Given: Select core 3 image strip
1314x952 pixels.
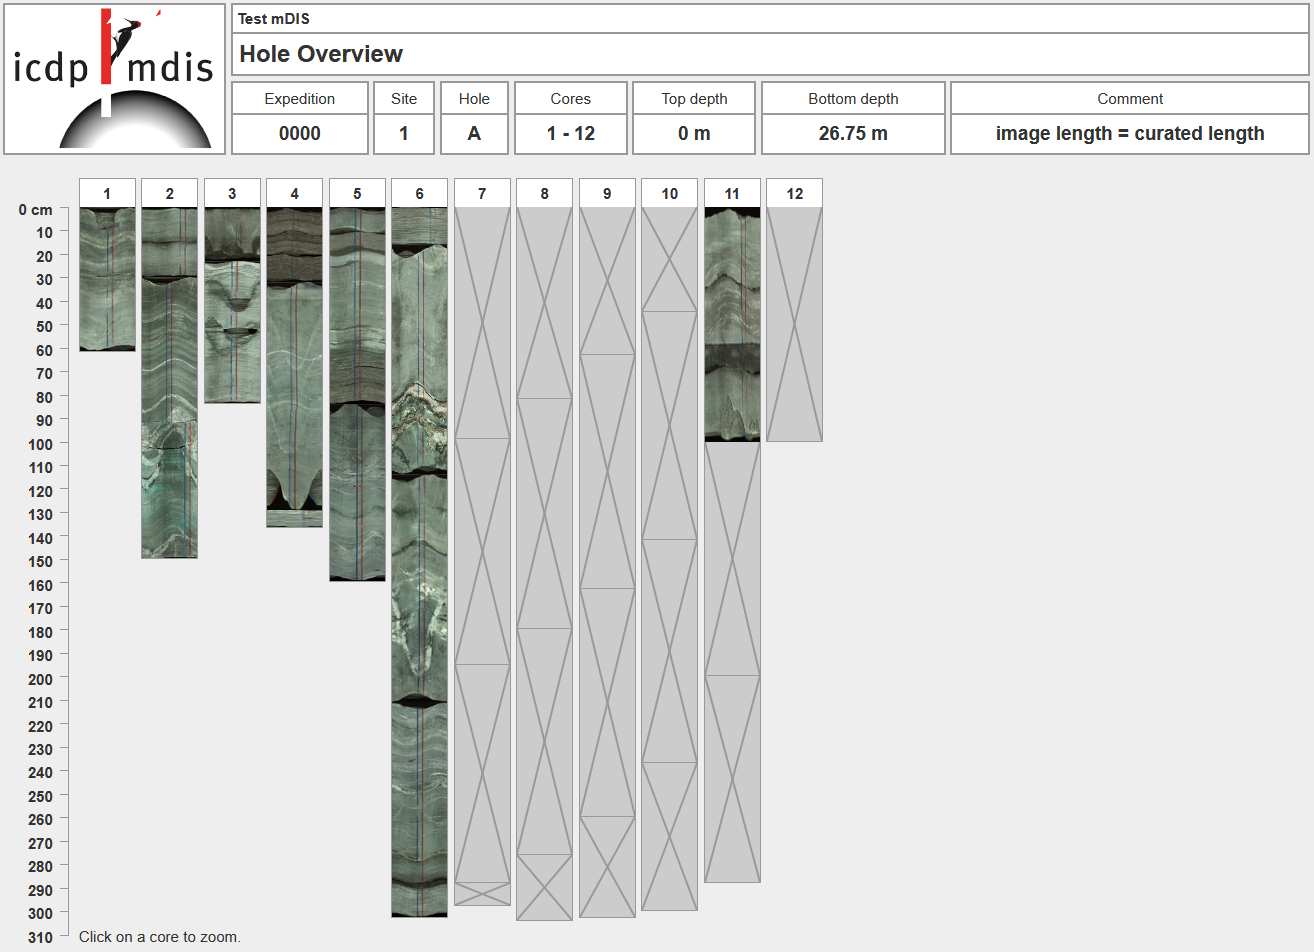Looking at the screenshot, I should pos(232,305).
